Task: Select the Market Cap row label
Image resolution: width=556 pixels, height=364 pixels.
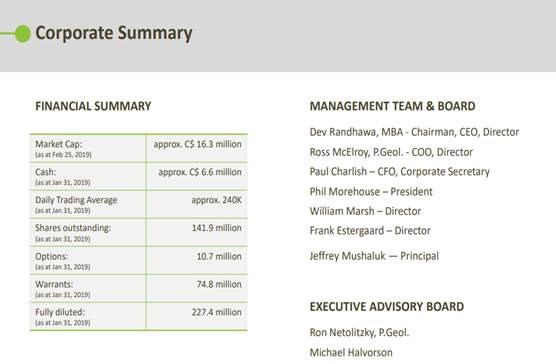Action: pos(59,144)
